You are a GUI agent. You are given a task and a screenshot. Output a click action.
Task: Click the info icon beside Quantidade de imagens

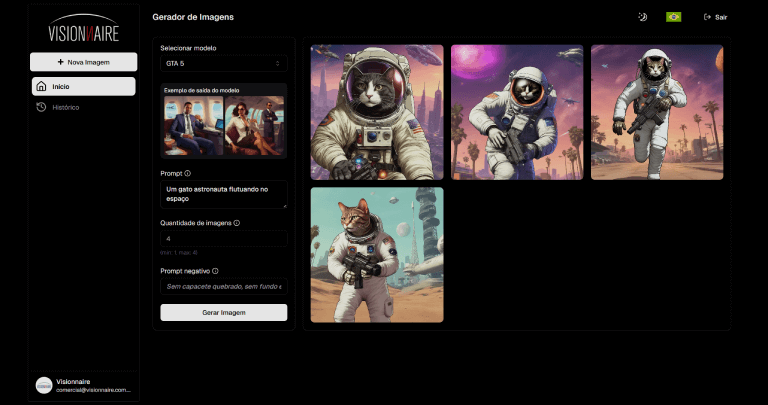point(237,223)
